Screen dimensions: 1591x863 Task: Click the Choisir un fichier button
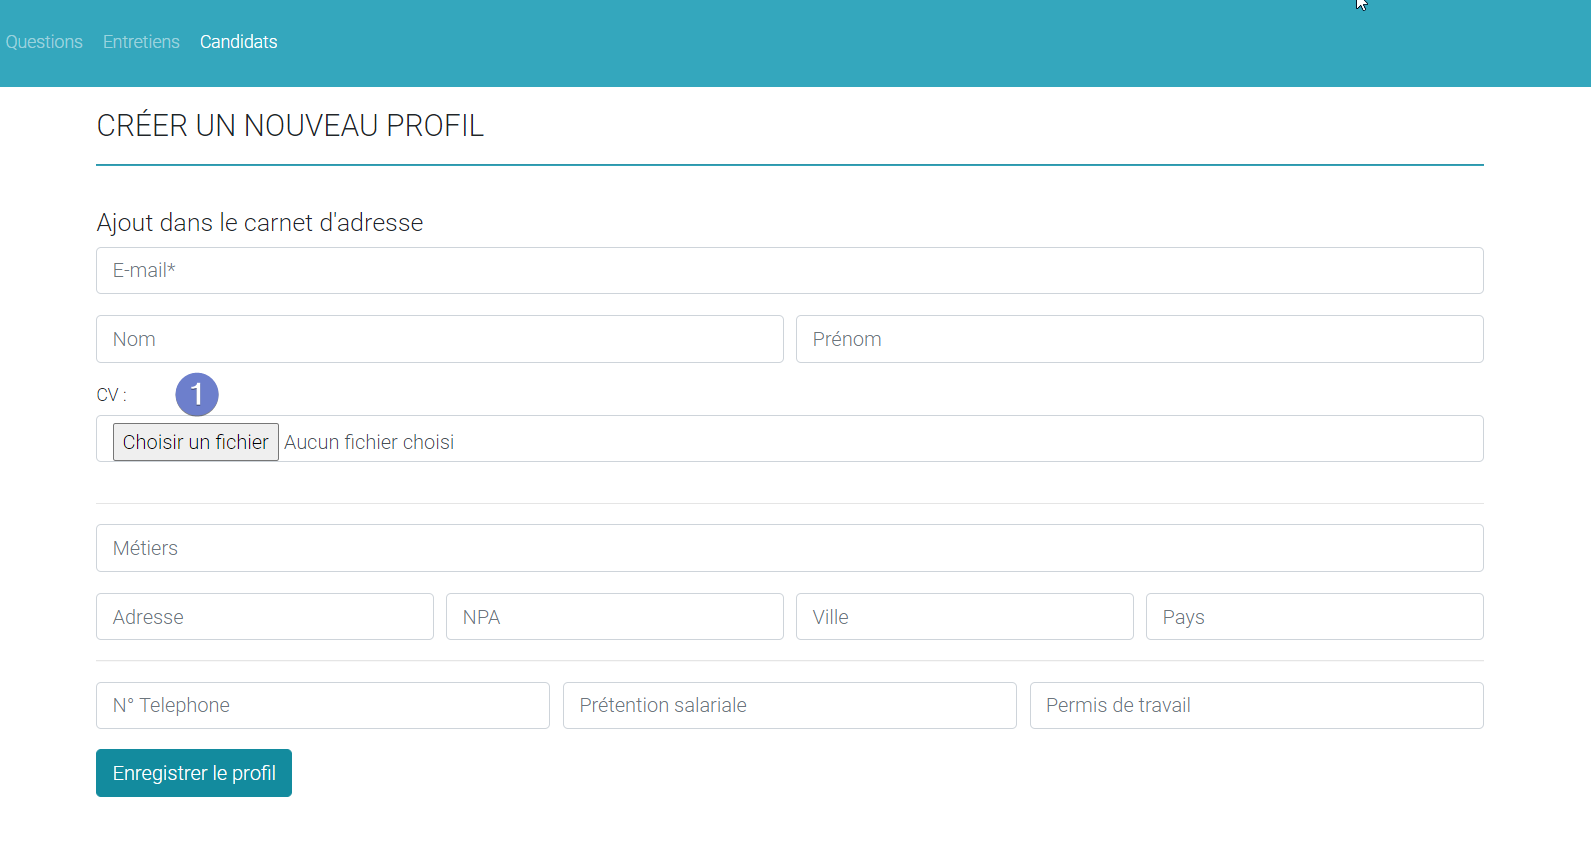(196, 442)
